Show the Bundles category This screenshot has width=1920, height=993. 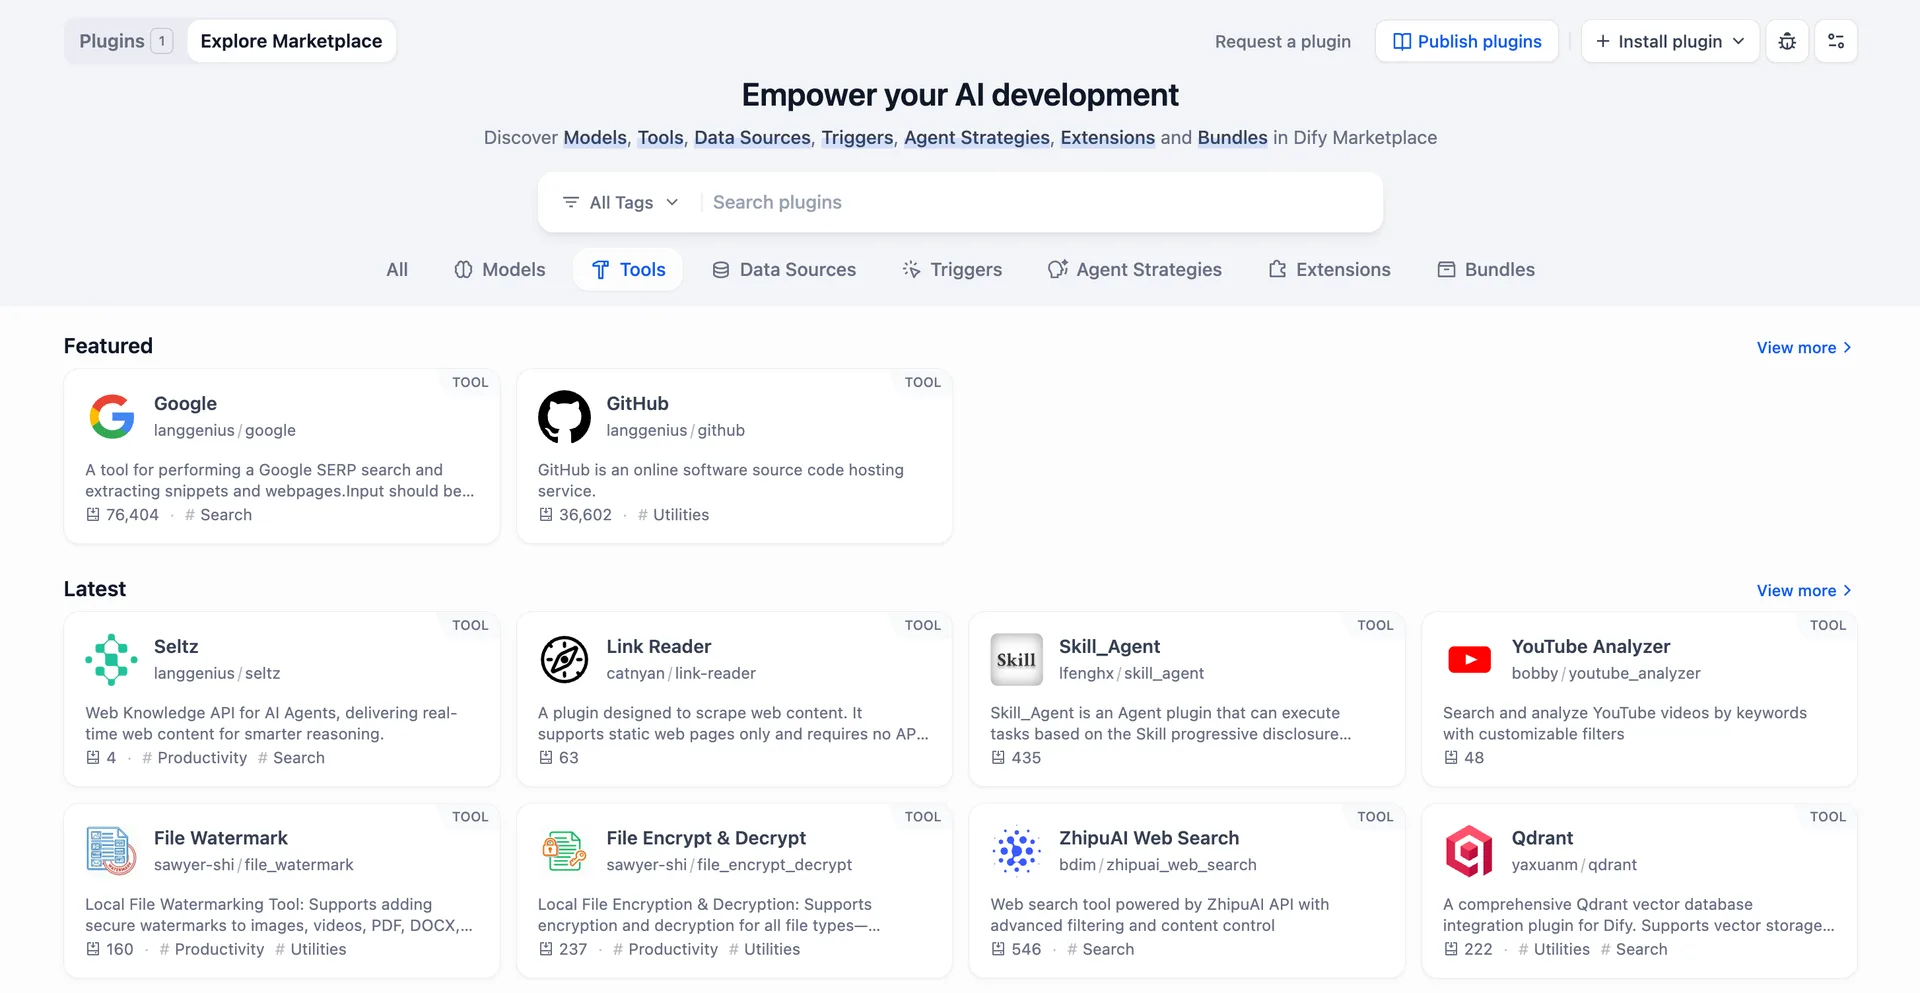coord(1486,270)
